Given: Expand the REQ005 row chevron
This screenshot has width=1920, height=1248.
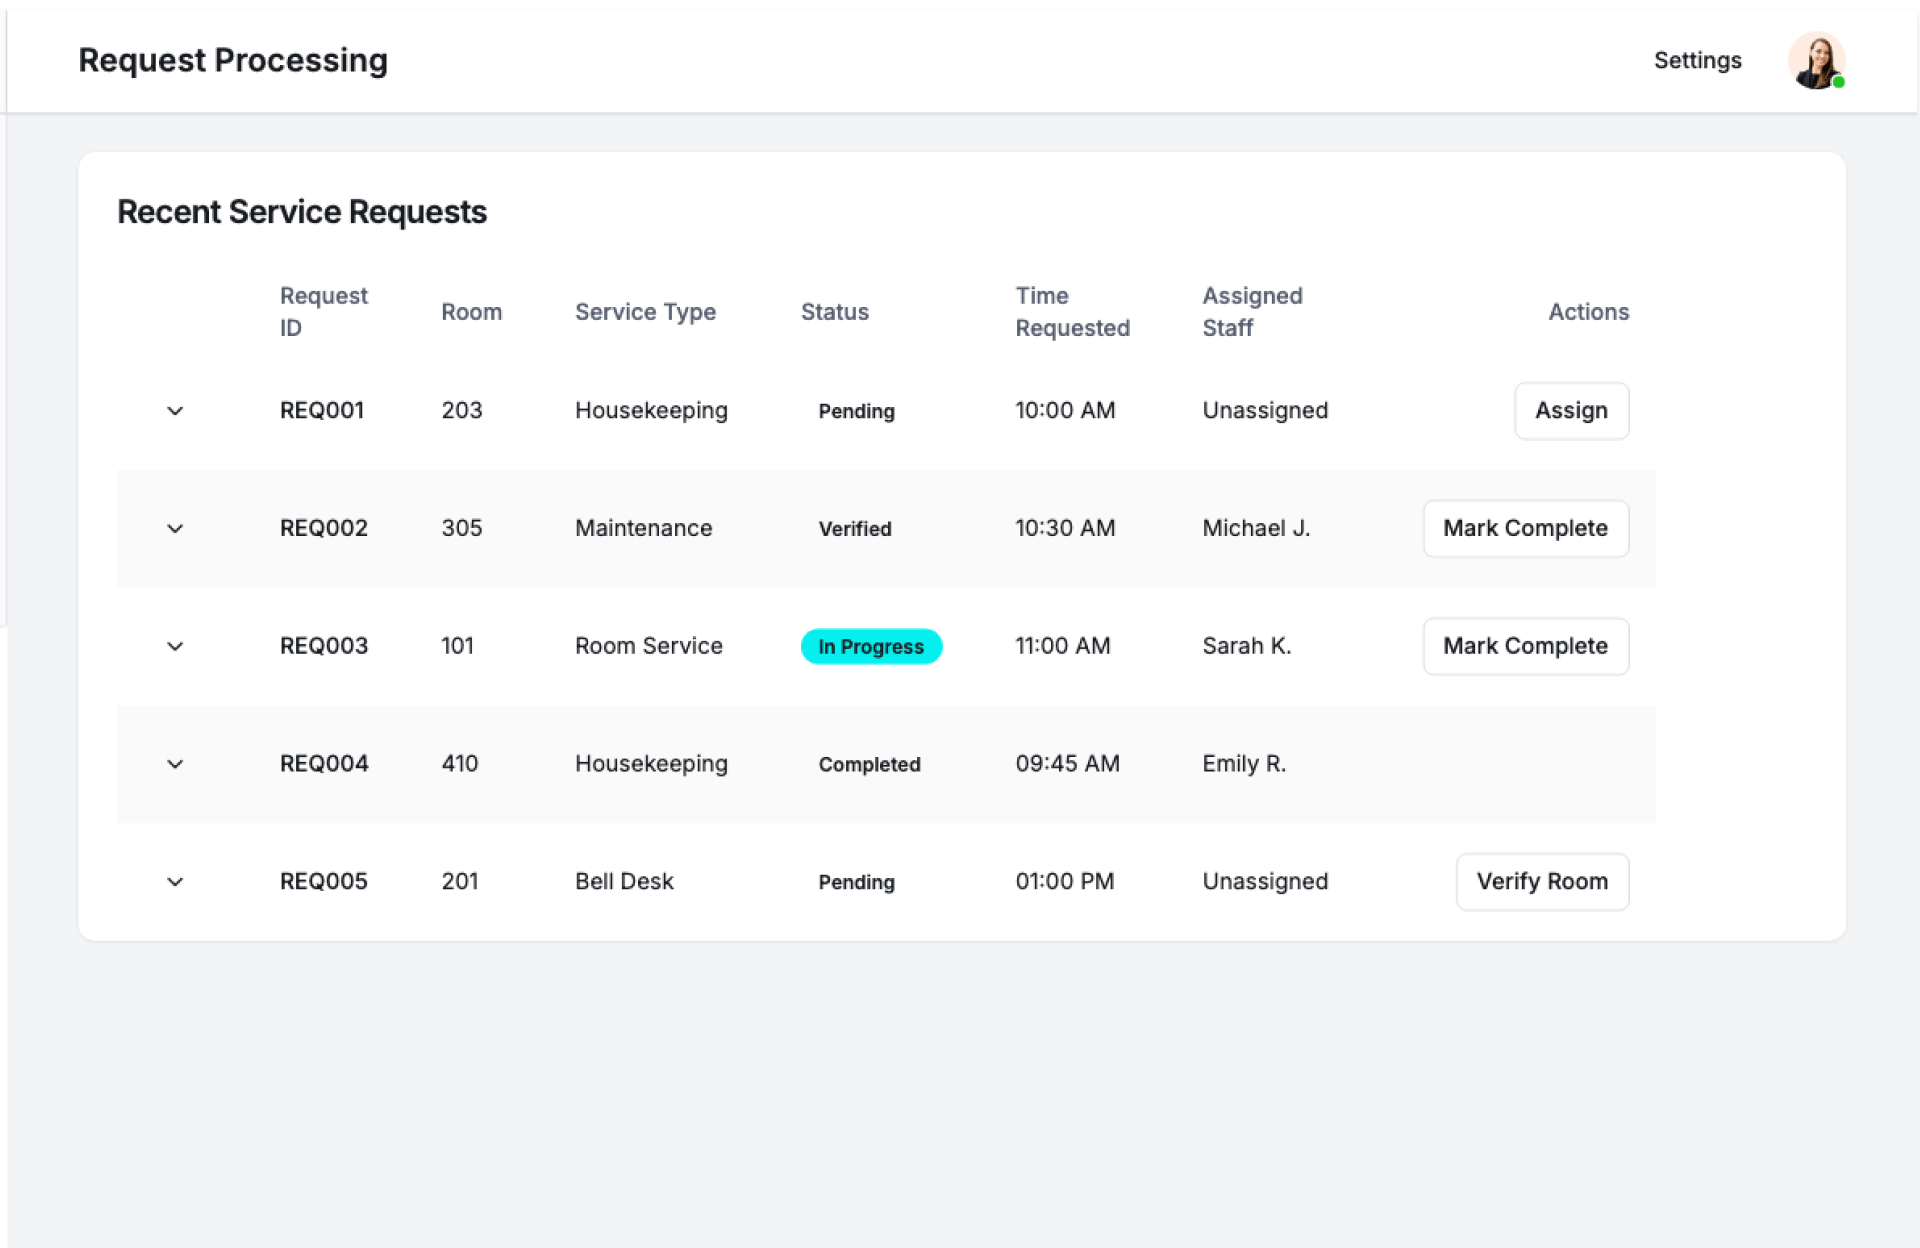Looking at the screenshot, I should click(175, 882).
